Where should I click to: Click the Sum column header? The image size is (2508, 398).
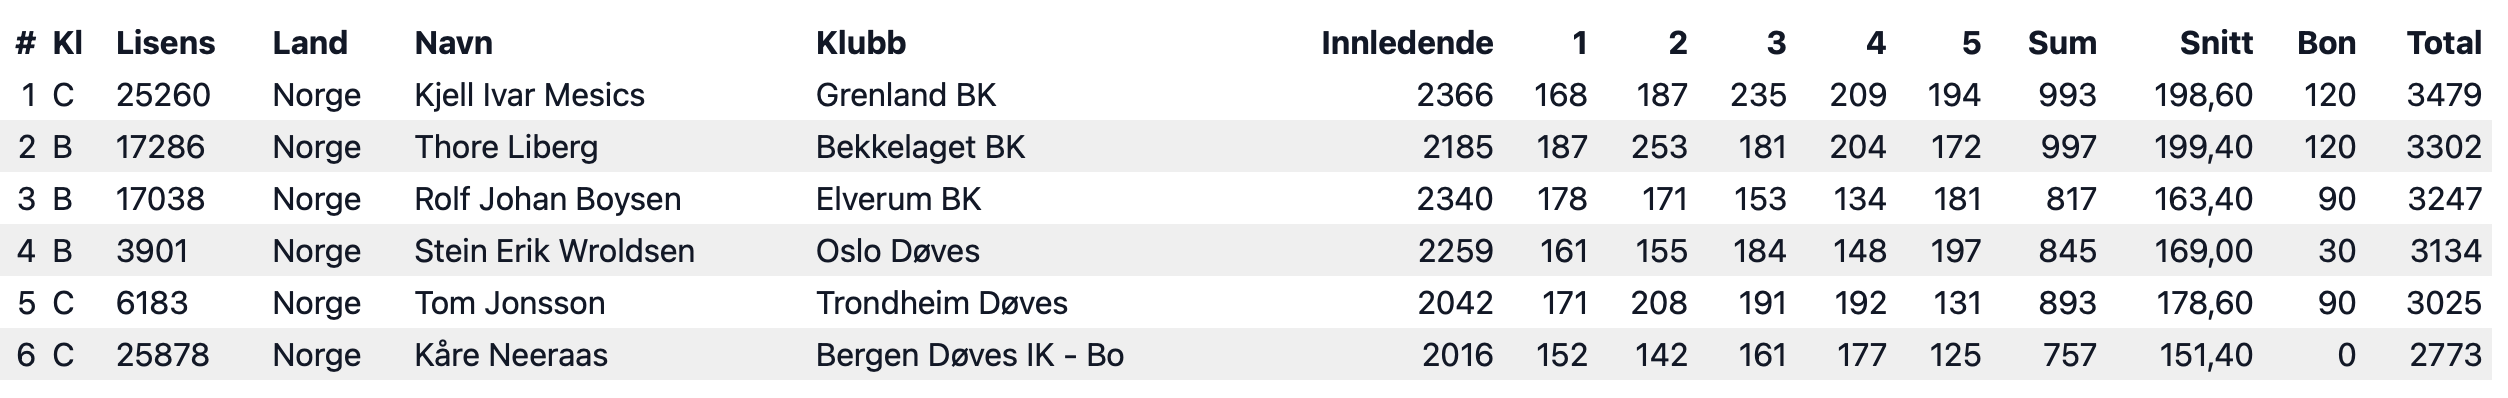pyautogui.click(x=2062, y=43)
